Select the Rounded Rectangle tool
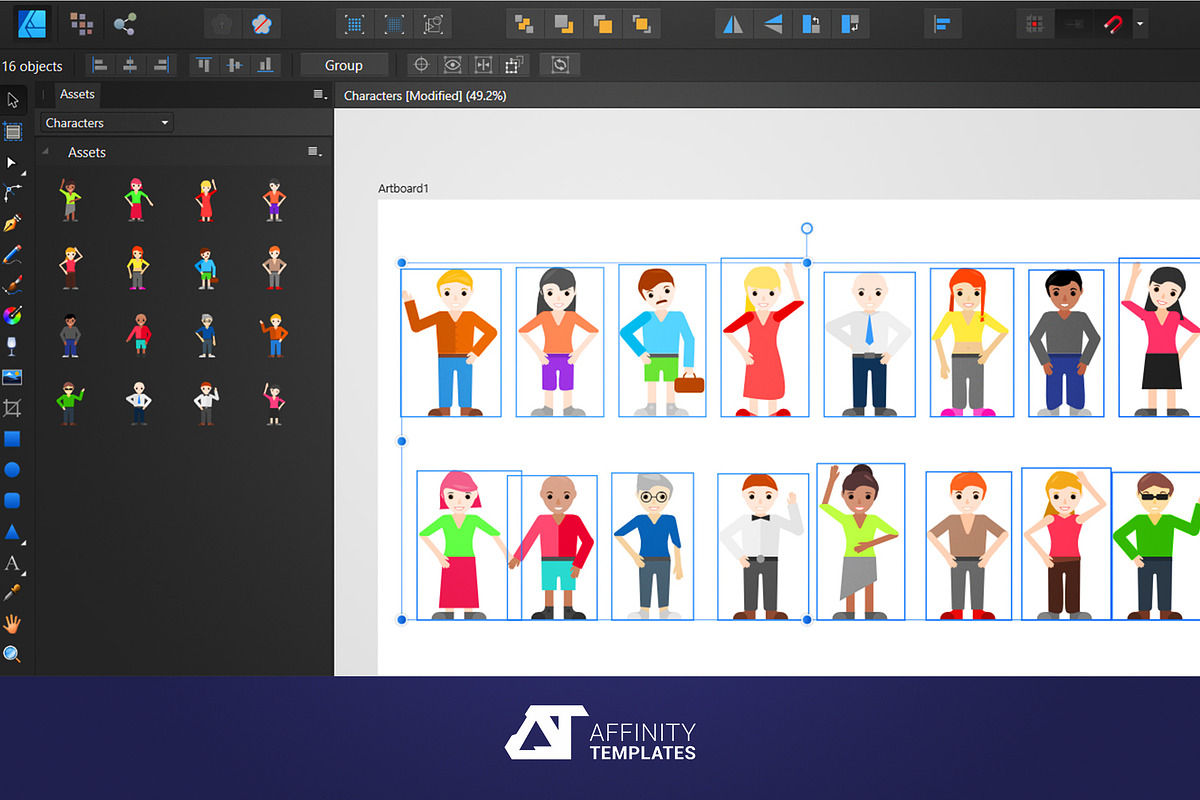This screenshot has width=1200, height=800. click(x=13, y=500)
